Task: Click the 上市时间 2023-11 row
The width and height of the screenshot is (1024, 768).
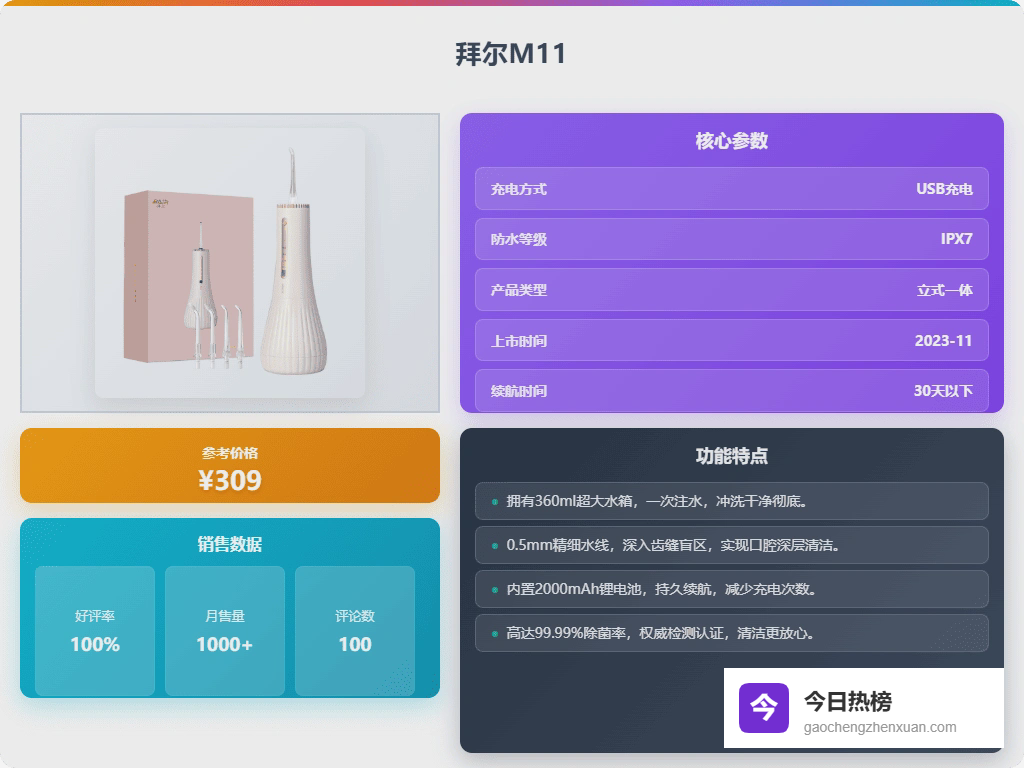Action: point(731,340)
